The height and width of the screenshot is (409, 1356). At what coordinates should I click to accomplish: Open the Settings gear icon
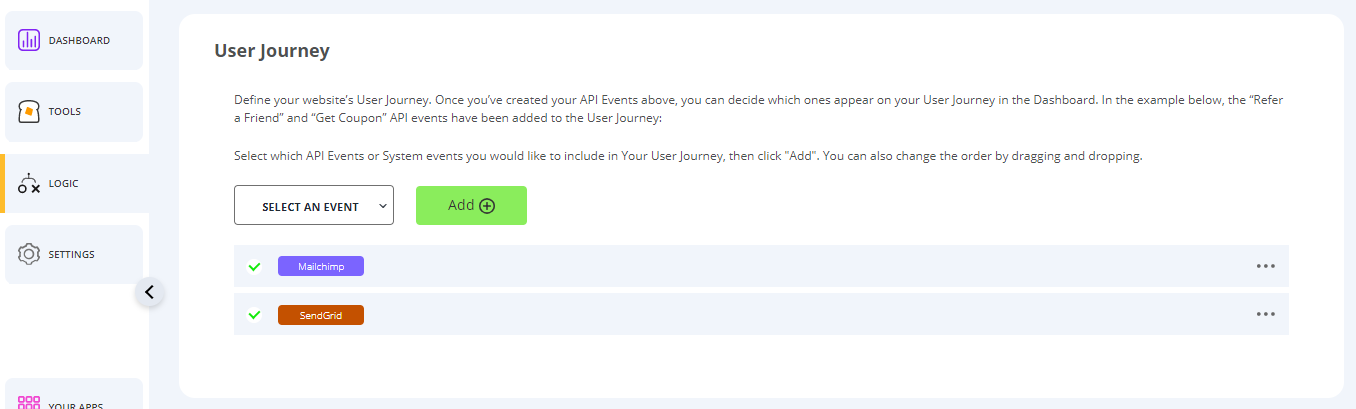tap(29, 254)
